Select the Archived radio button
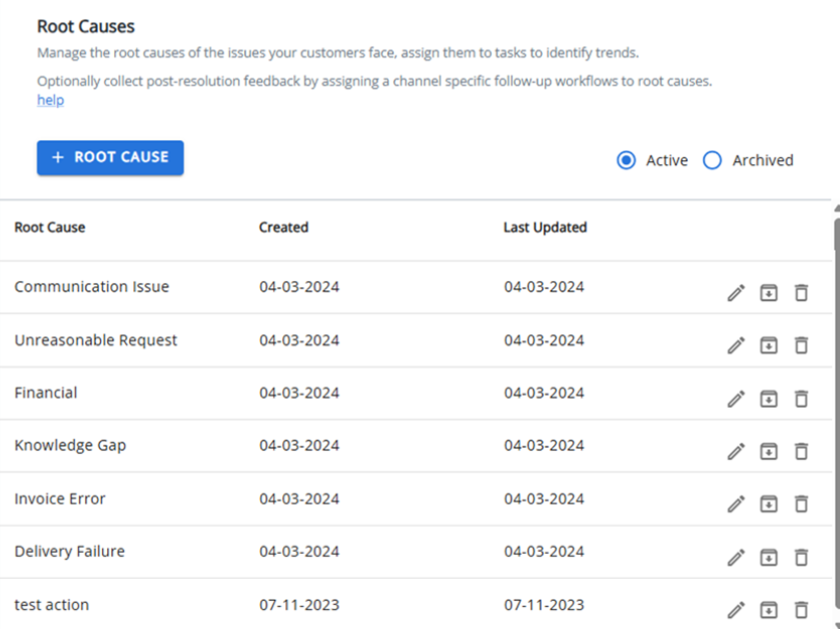Image resolution: width=840 pixels, height=629 pixels. tap(712, 160)
